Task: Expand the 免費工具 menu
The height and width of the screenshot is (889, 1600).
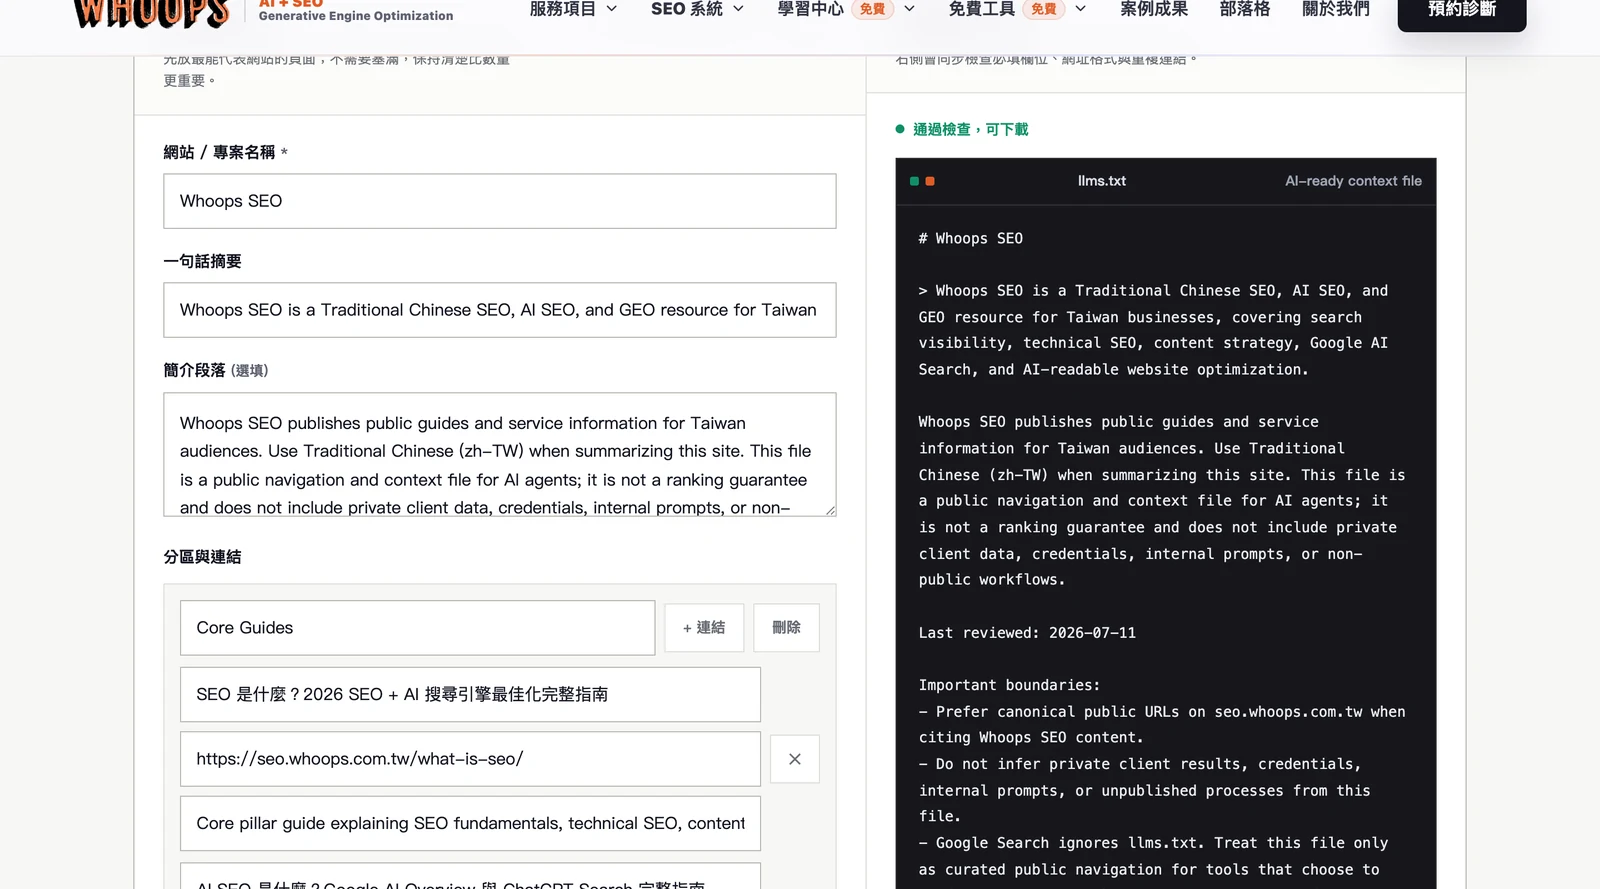Action: (1017, 9)
